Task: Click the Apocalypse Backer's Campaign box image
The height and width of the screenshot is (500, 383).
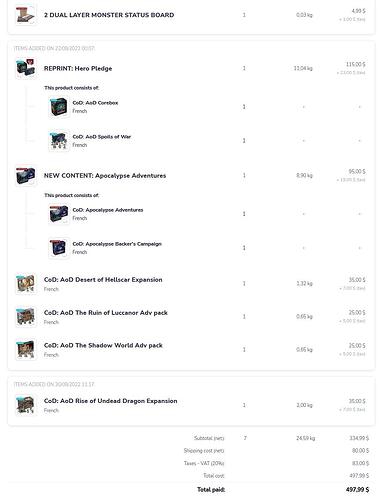Action: point(59,248)
